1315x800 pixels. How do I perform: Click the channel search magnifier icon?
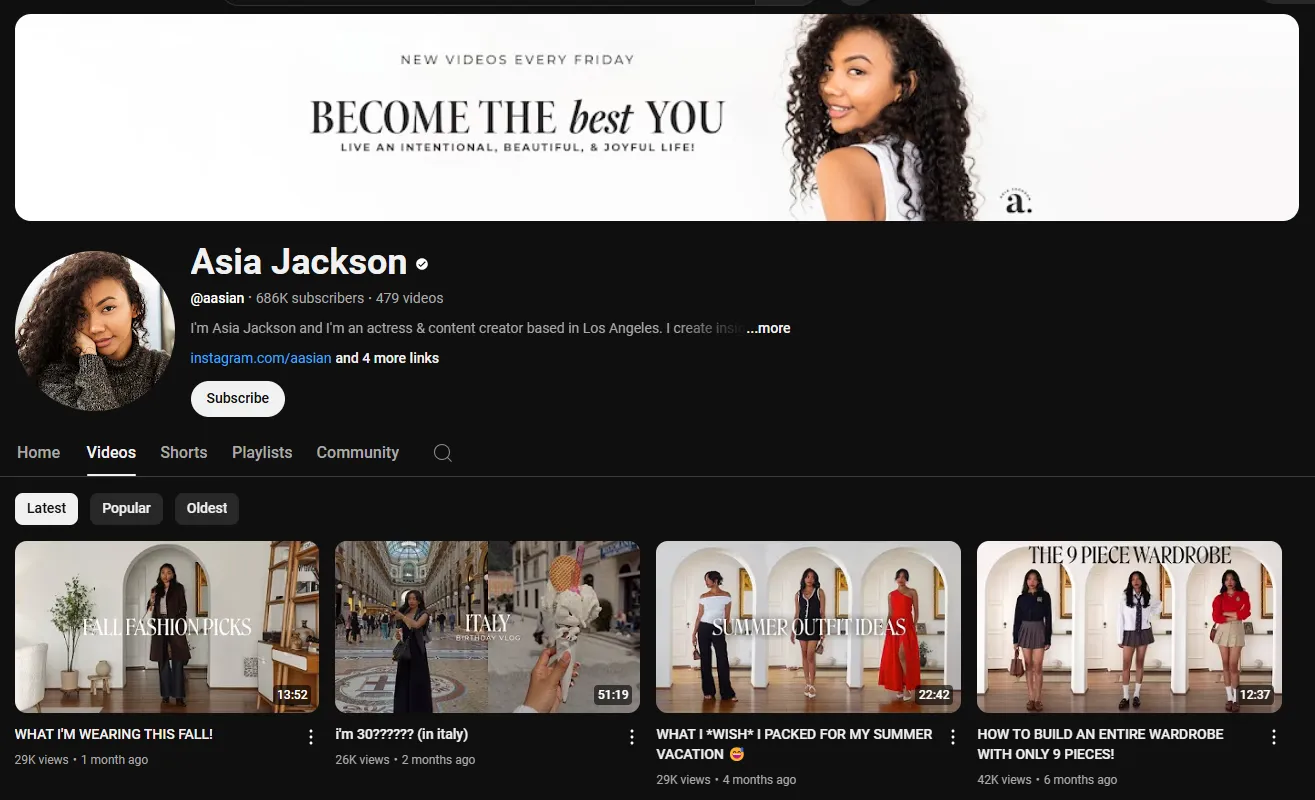tap(442, 453)
